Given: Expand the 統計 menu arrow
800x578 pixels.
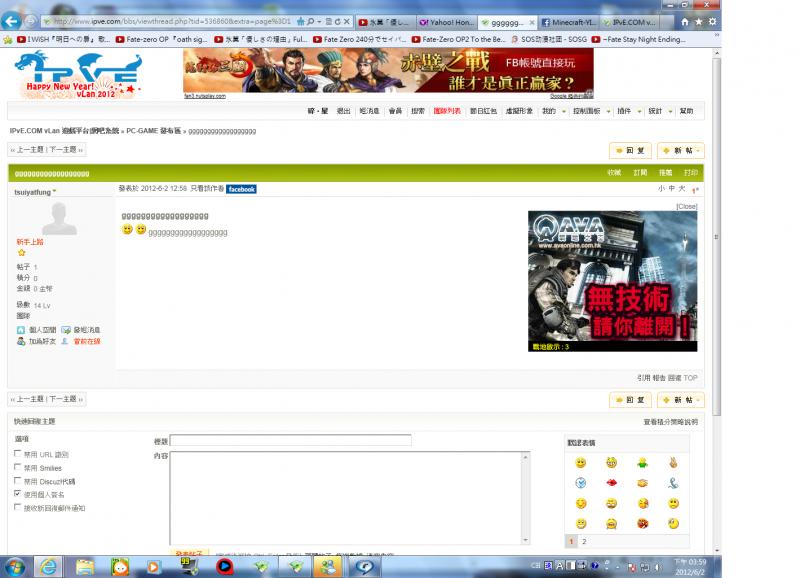Looking at the screenshot, I should point(670,111).
